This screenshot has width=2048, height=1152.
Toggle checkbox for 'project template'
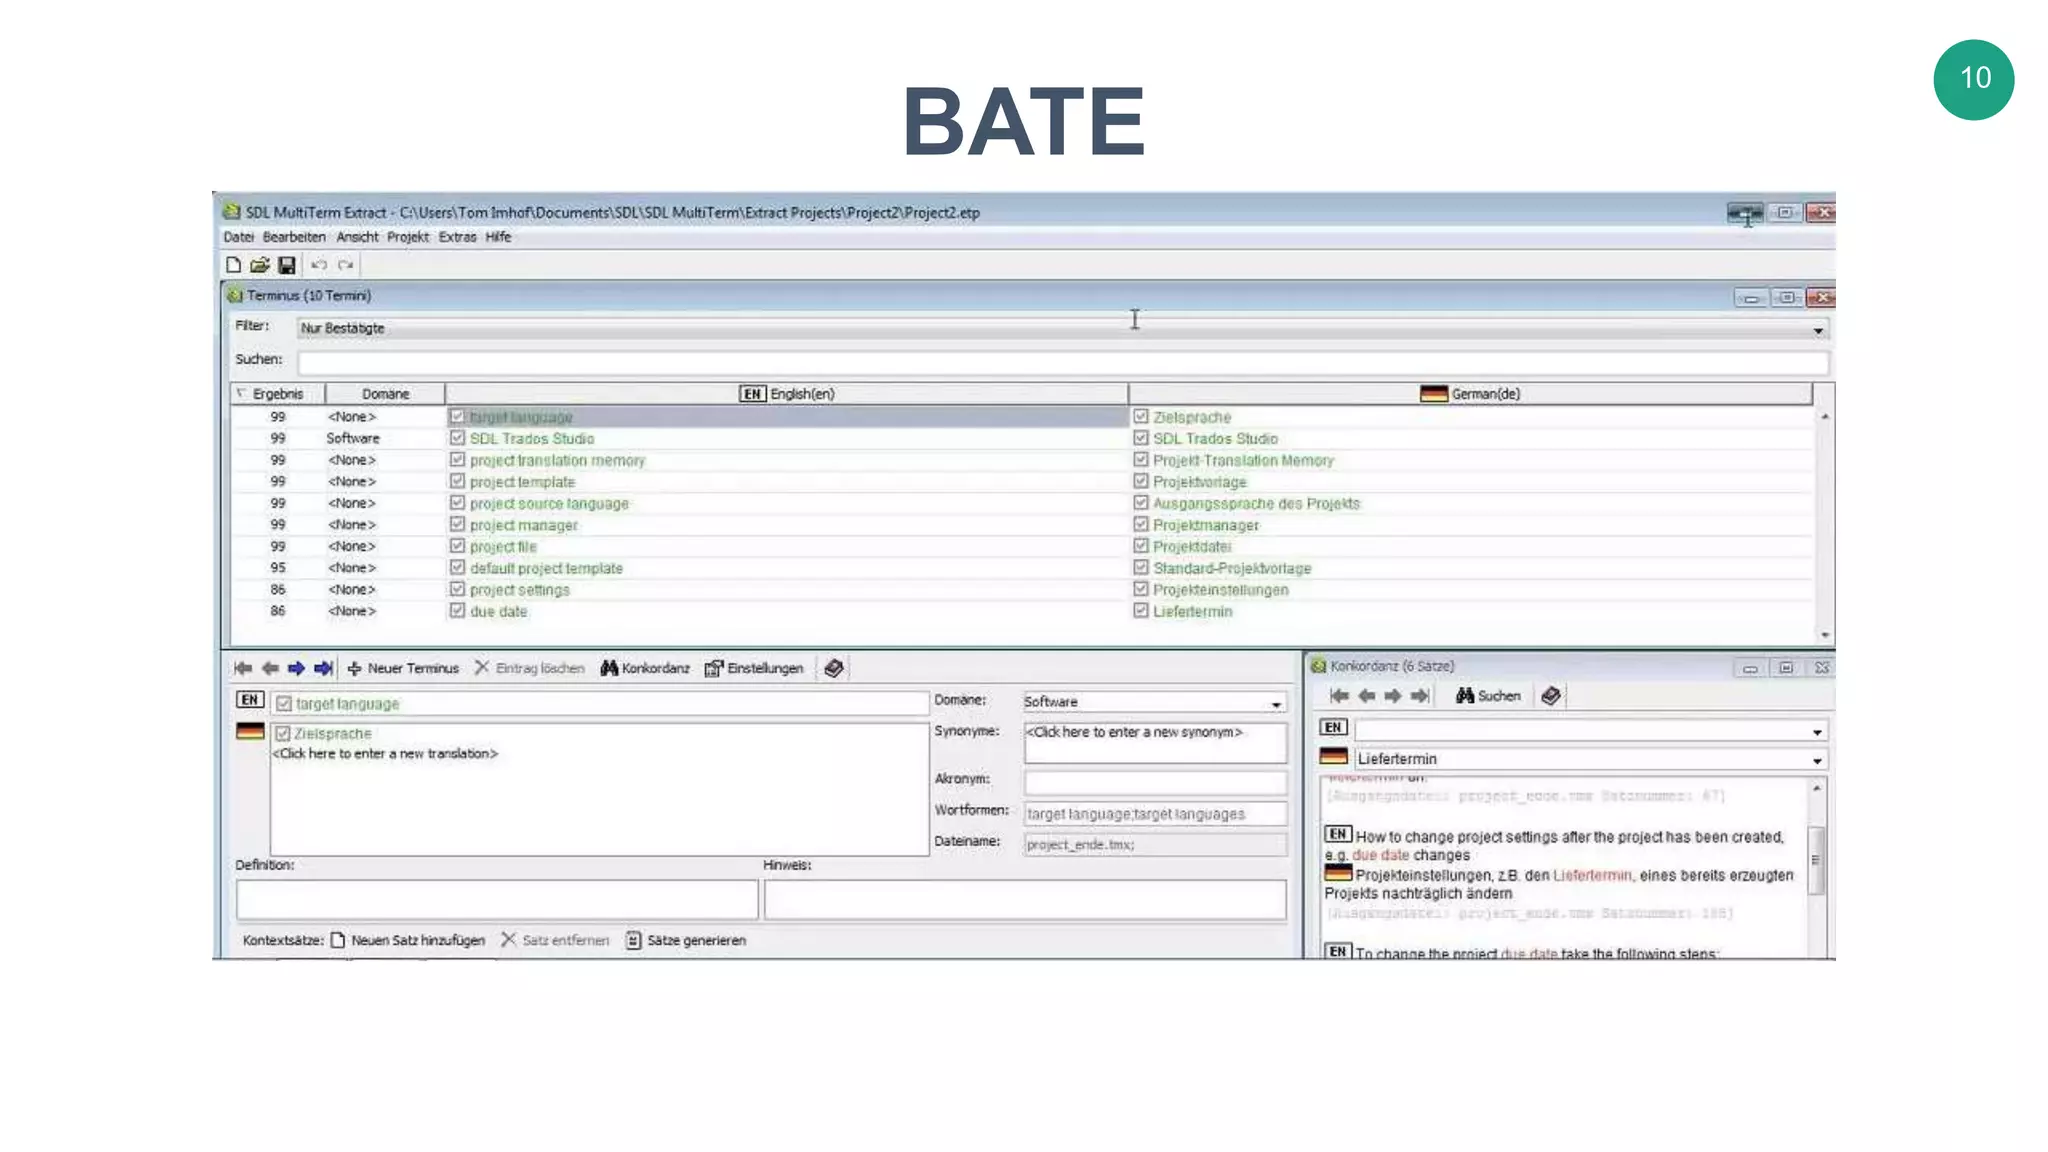[x=457, y=481]
